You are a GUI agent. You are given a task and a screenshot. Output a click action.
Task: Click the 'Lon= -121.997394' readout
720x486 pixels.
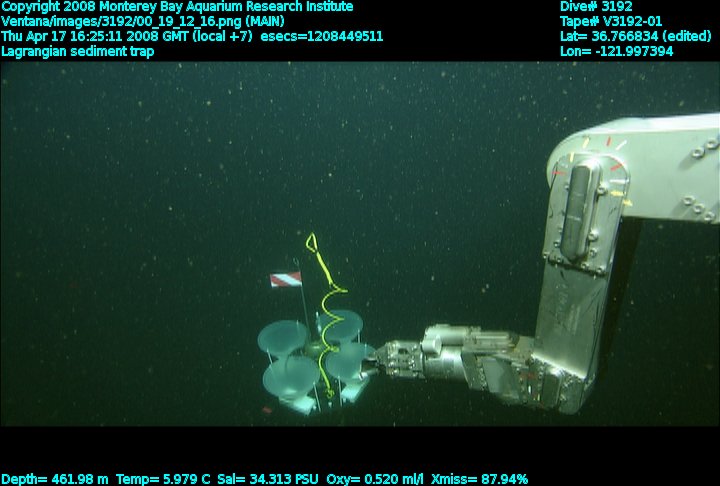point(616,51)
